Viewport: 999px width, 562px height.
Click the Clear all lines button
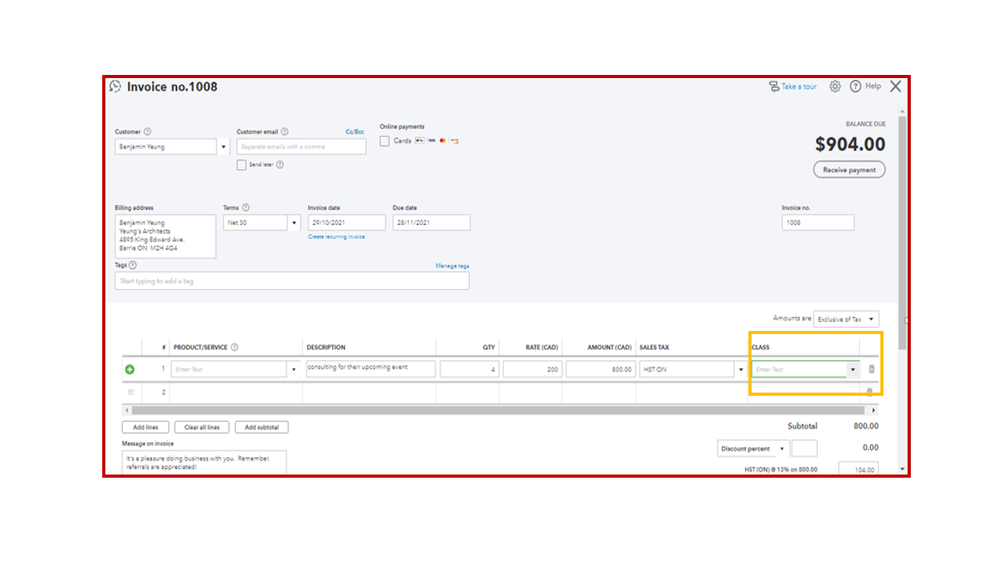point(202,428)
